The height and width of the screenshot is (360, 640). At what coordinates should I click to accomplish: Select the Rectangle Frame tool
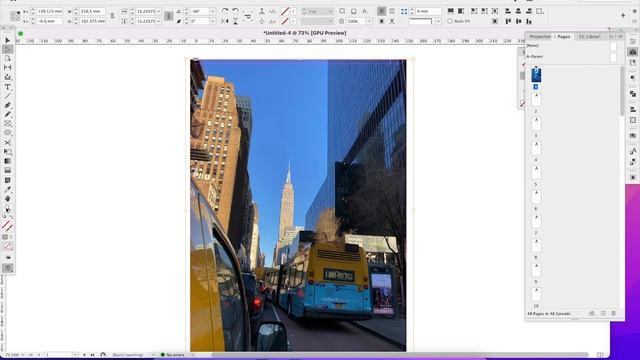coord(7,123)
